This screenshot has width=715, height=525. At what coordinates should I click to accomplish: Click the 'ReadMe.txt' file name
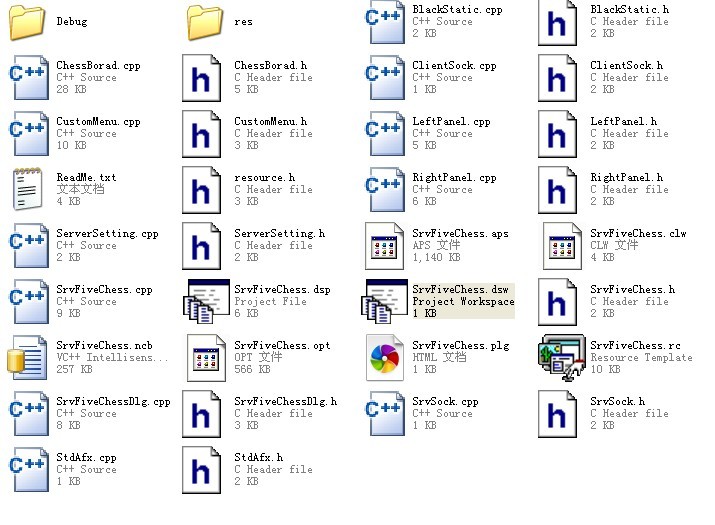click(x=86, y=177)
